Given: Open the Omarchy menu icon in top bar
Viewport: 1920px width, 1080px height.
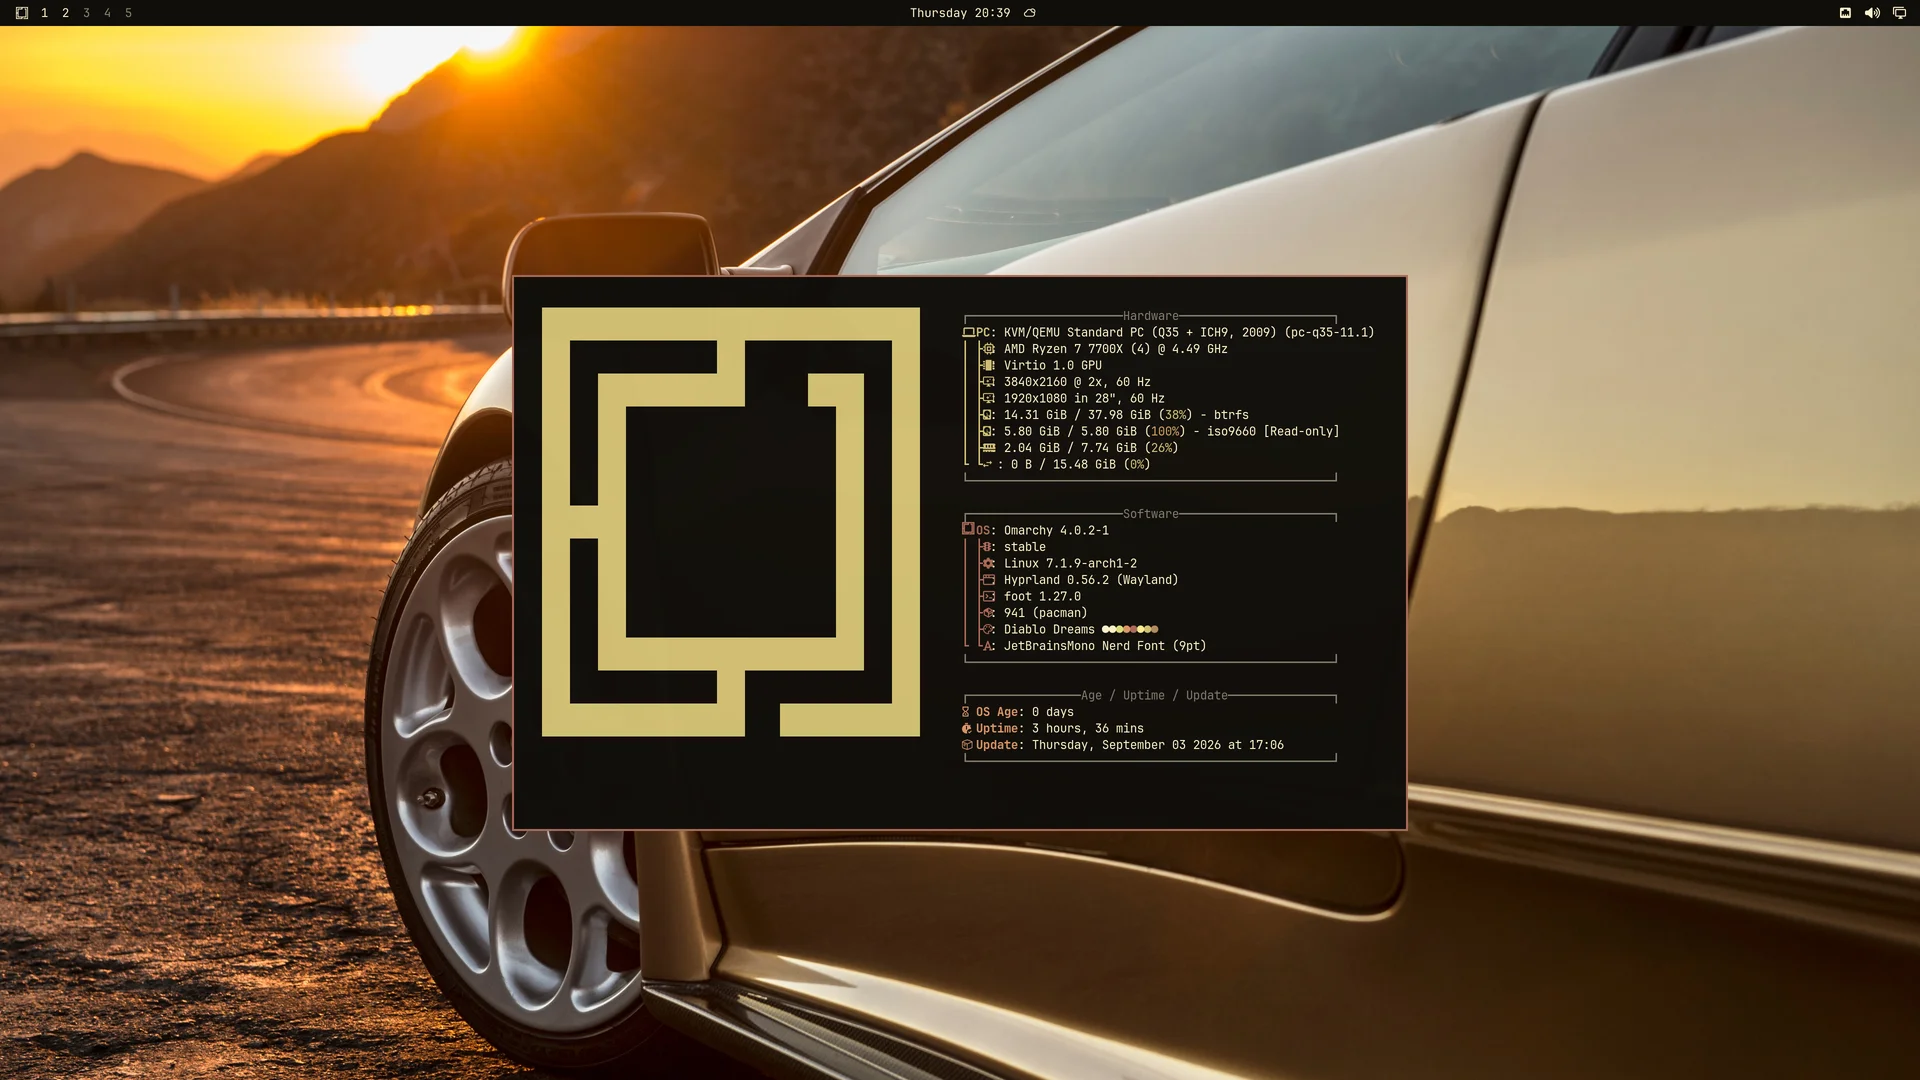Looking at the screenshot, I should (x=22, y=13).
